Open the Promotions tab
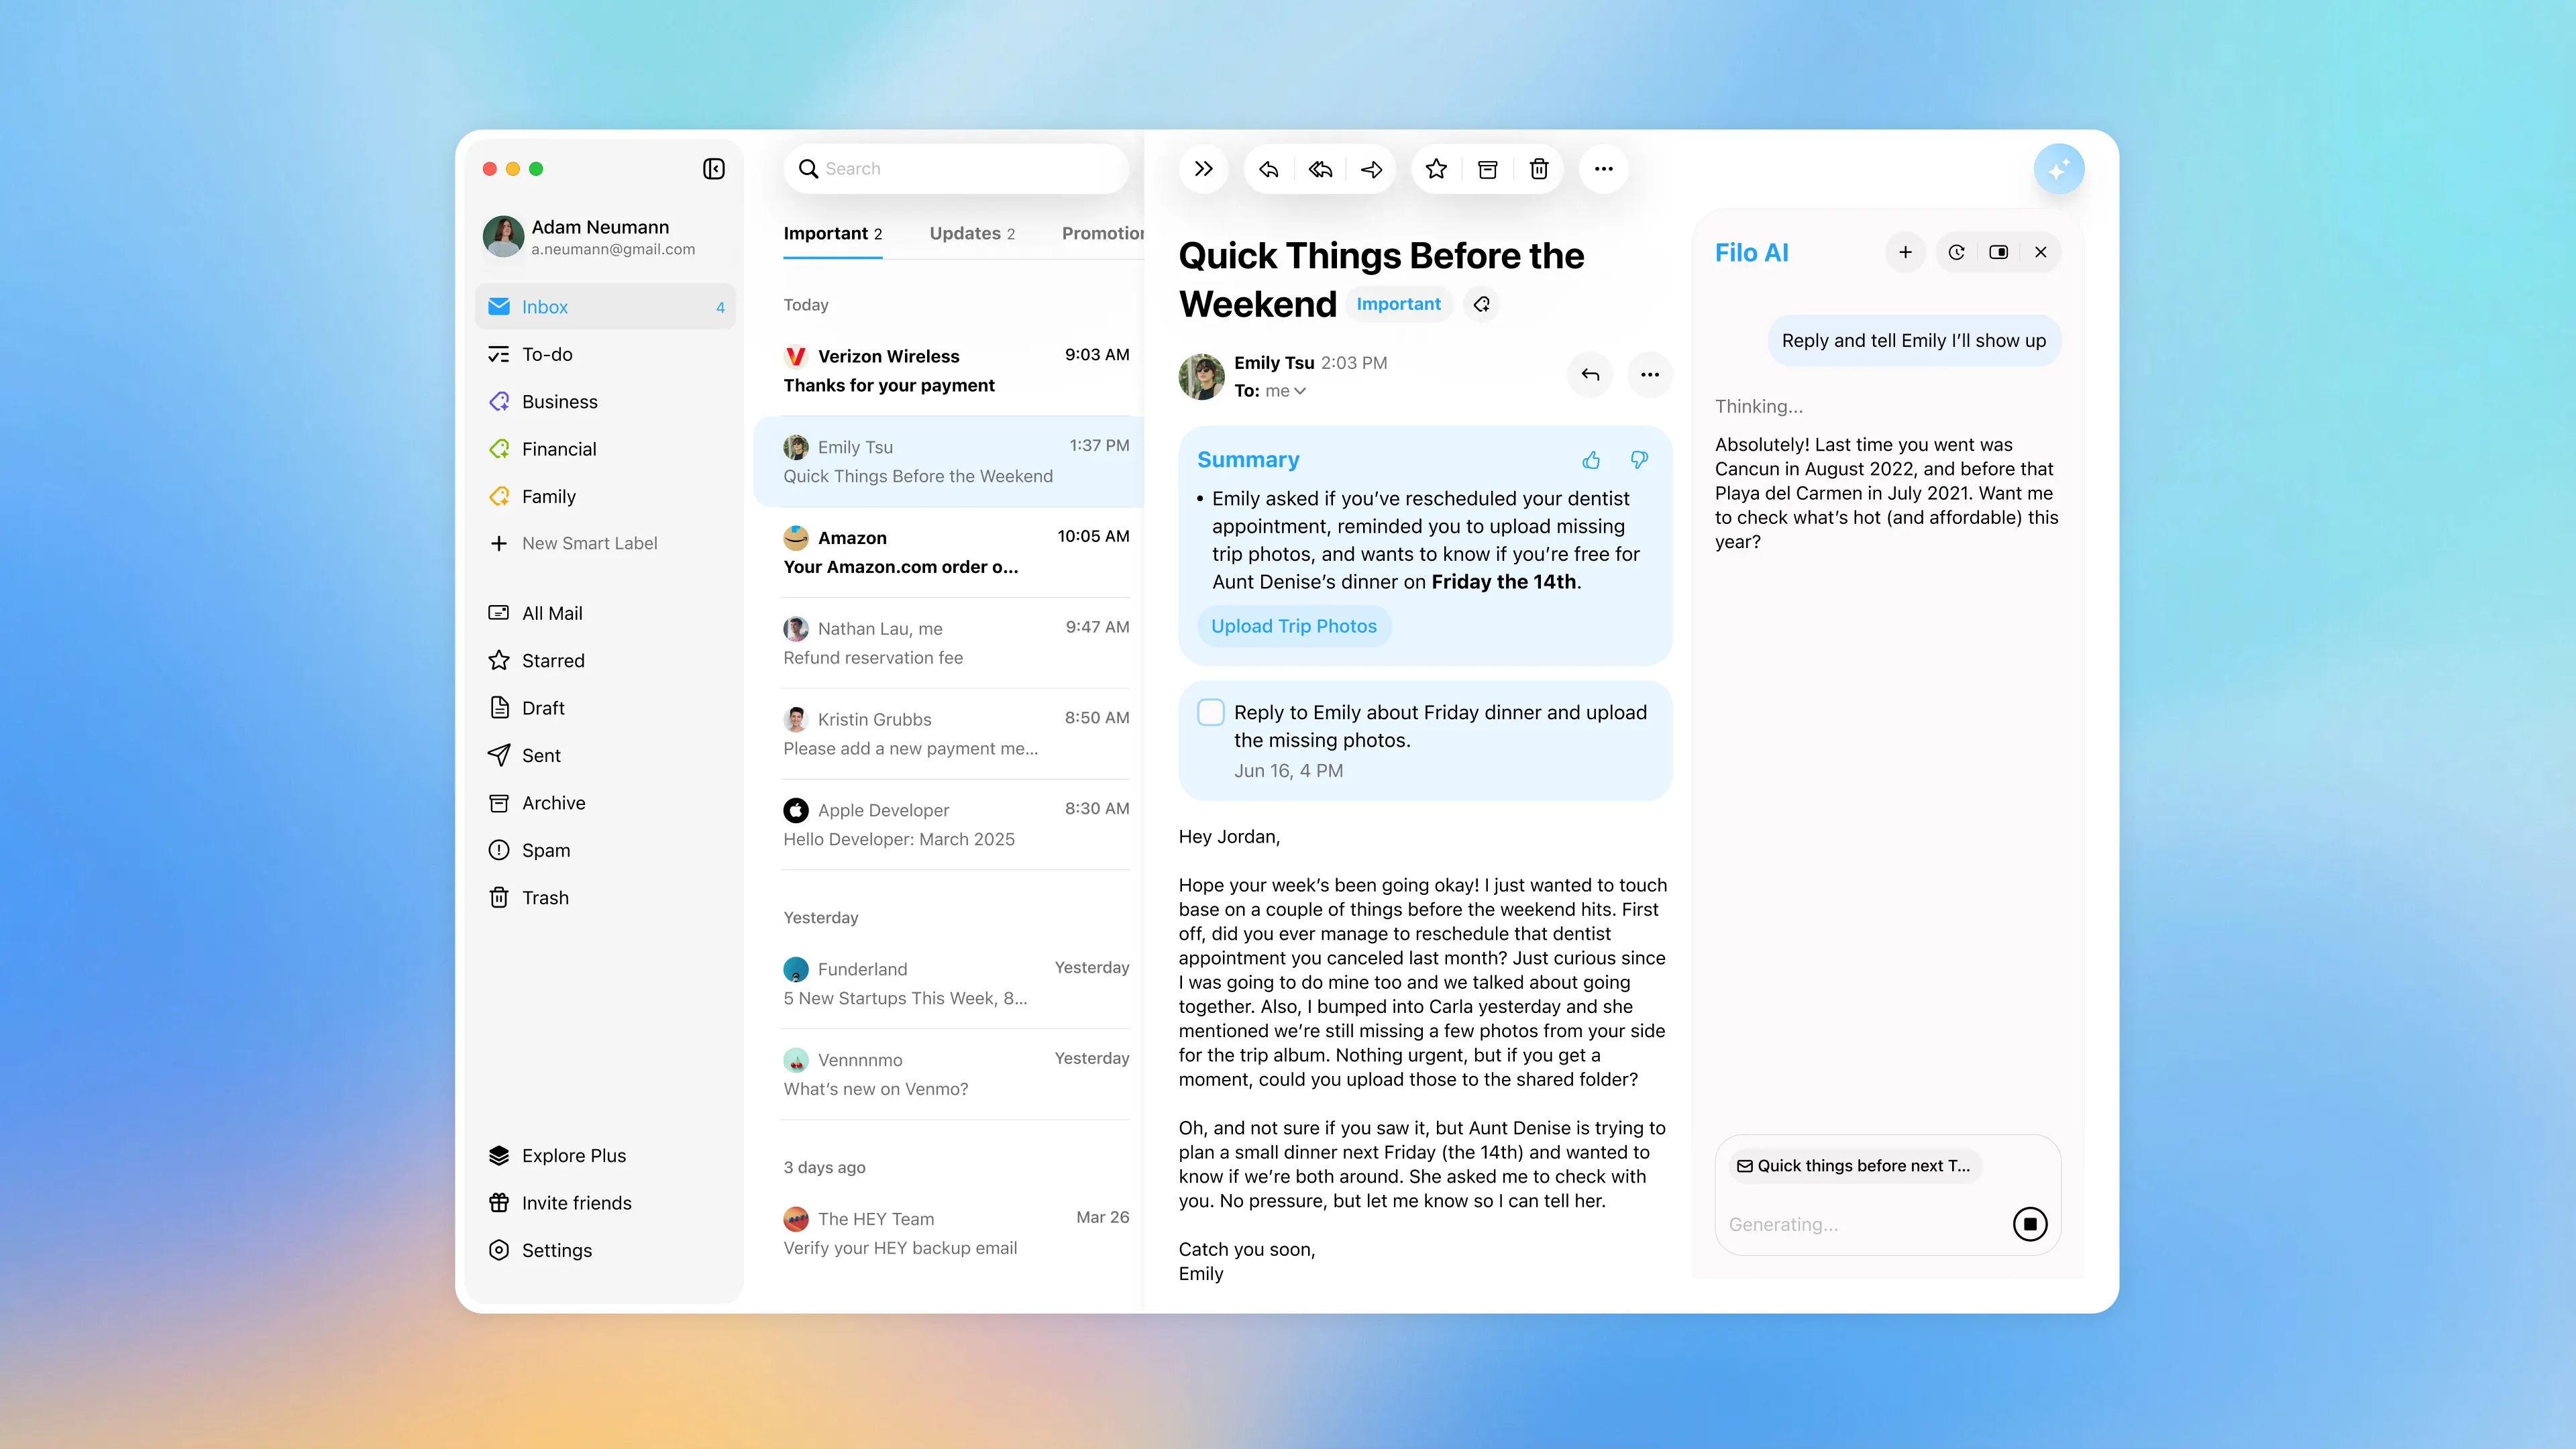The image size is (2576, 1449). [x=1103, y=233]
